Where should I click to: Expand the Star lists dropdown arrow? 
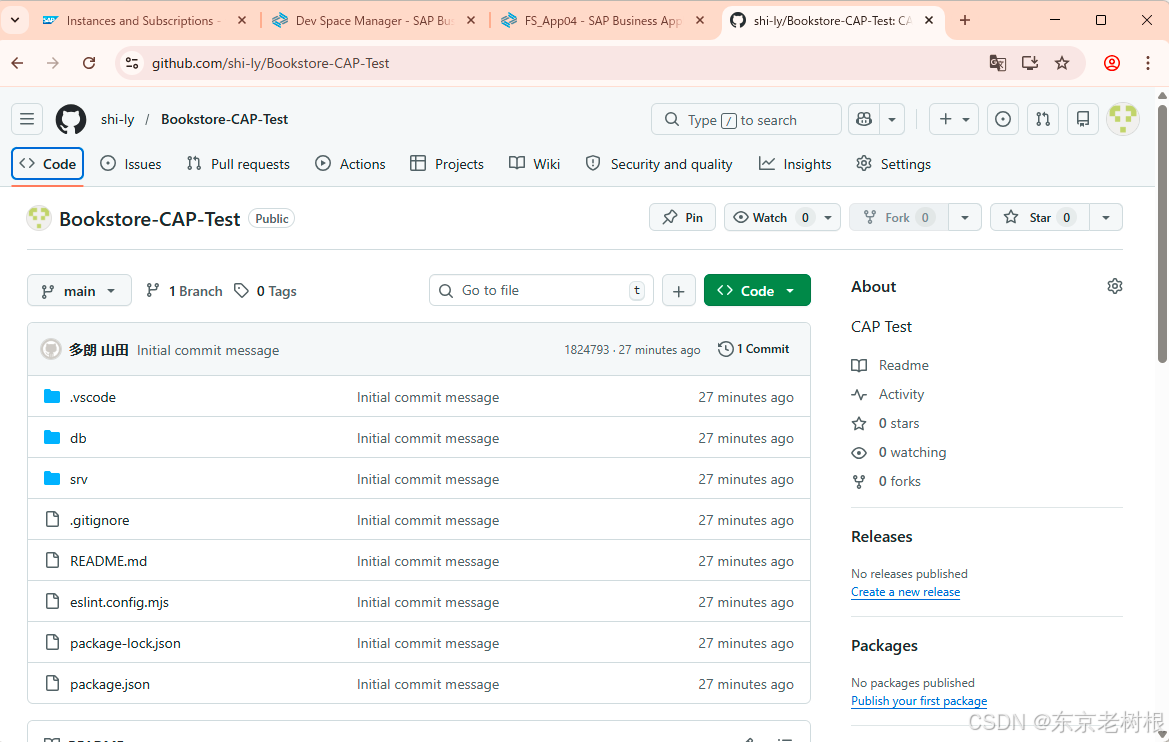tap(1106, 217)
